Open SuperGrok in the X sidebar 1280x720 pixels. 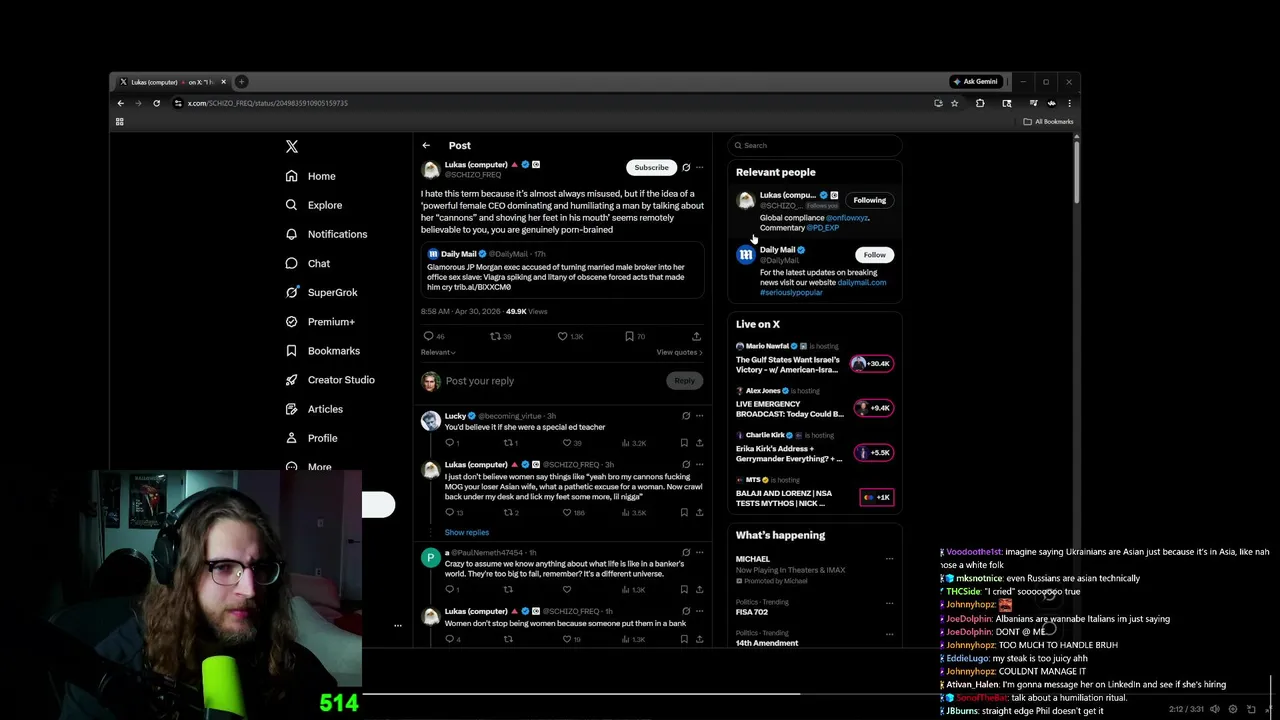click(322, 292)
